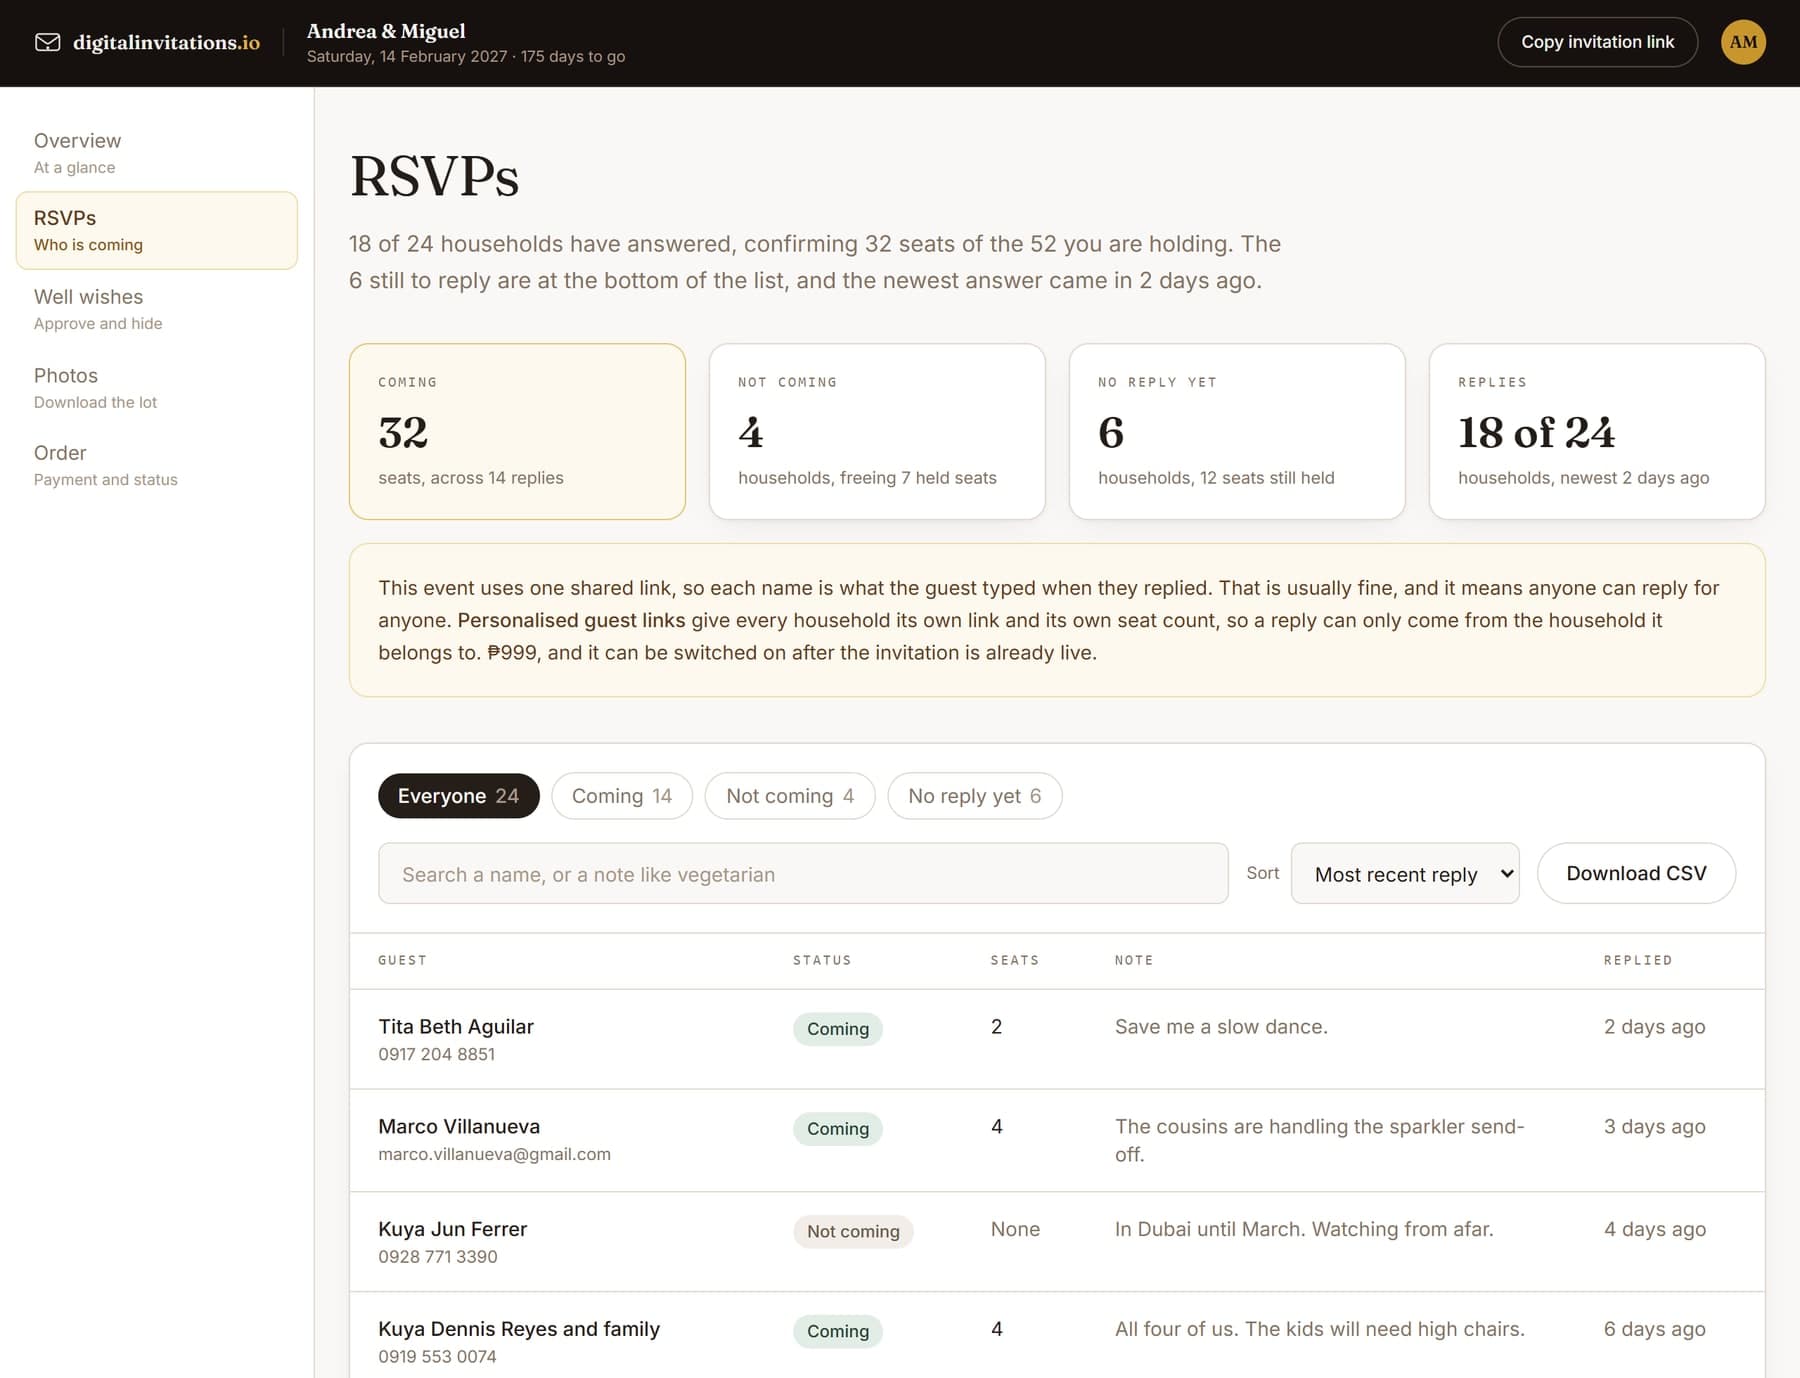
Task: Click phone number 0919 553 0074
Action: tap(437, 1357)
